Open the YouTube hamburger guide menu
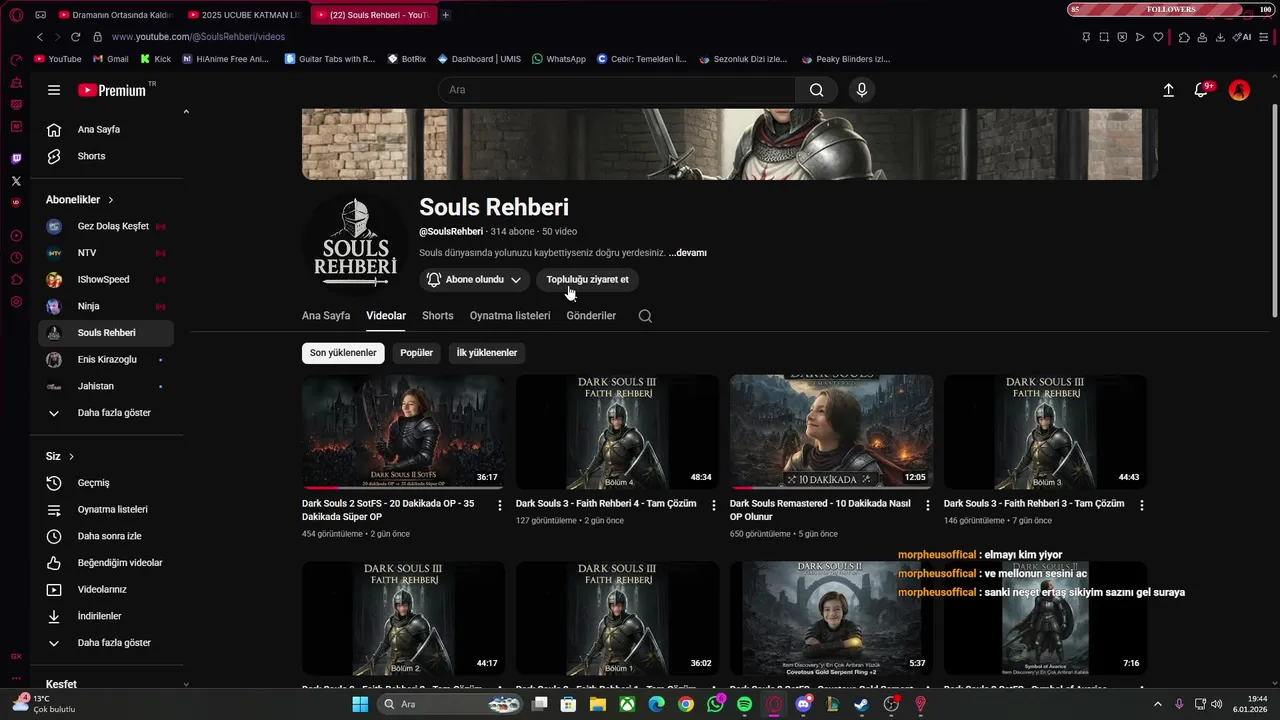The image size is (1280, 720). [54, 90]
